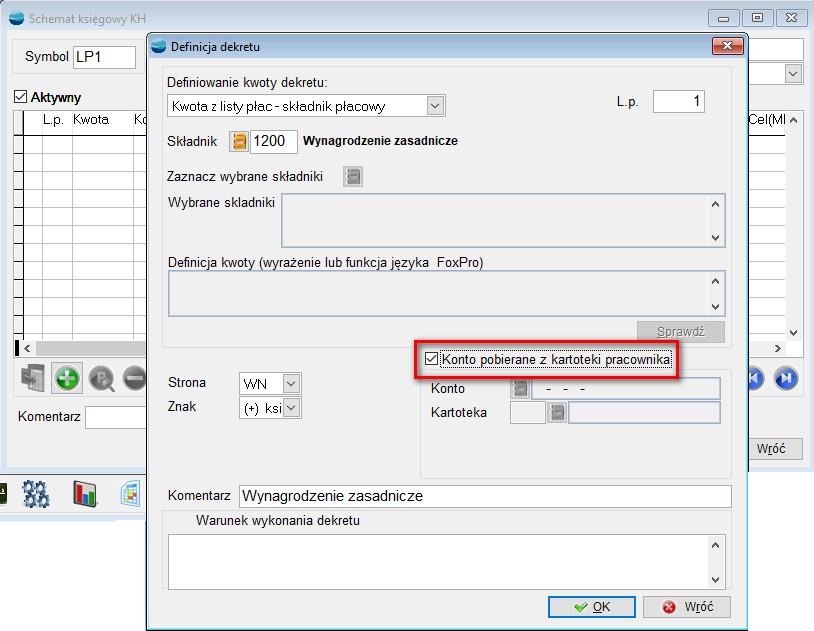814x631 pixels.
Task: Close the Definicja dekretu dialog
Action: (727, 46)
